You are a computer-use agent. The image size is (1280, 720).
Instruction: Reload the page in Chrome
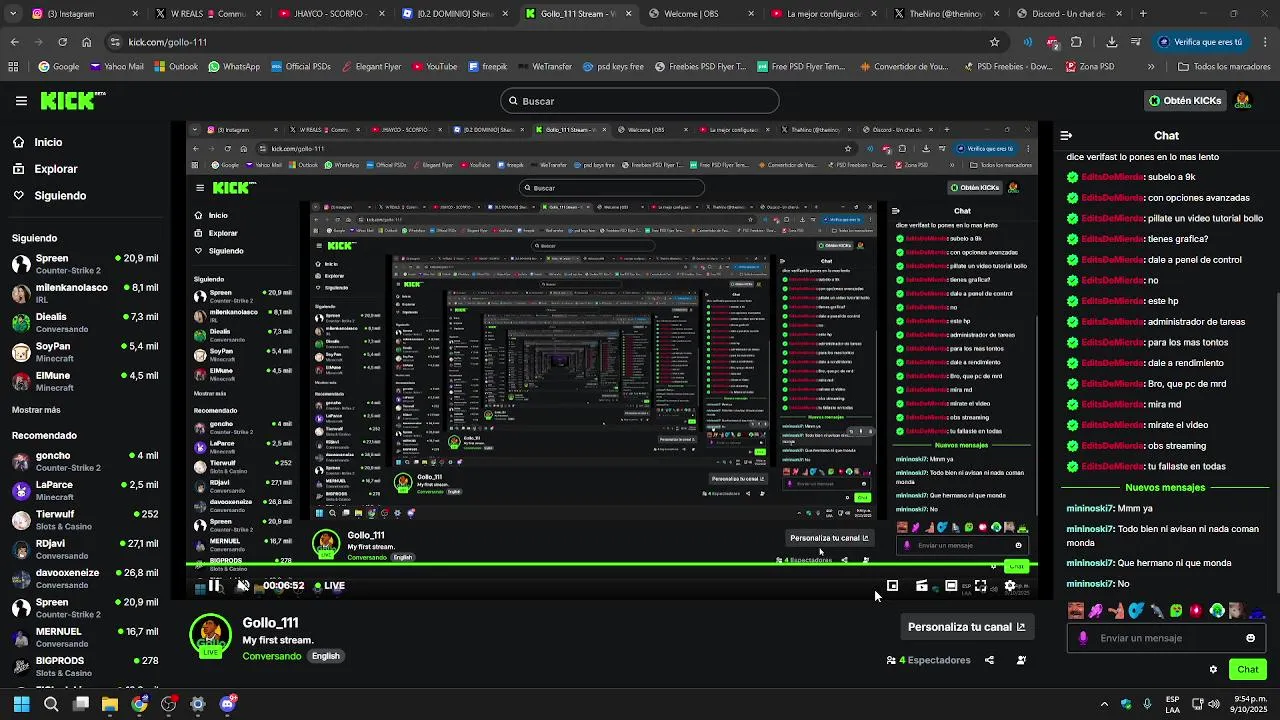pos(62,42)
